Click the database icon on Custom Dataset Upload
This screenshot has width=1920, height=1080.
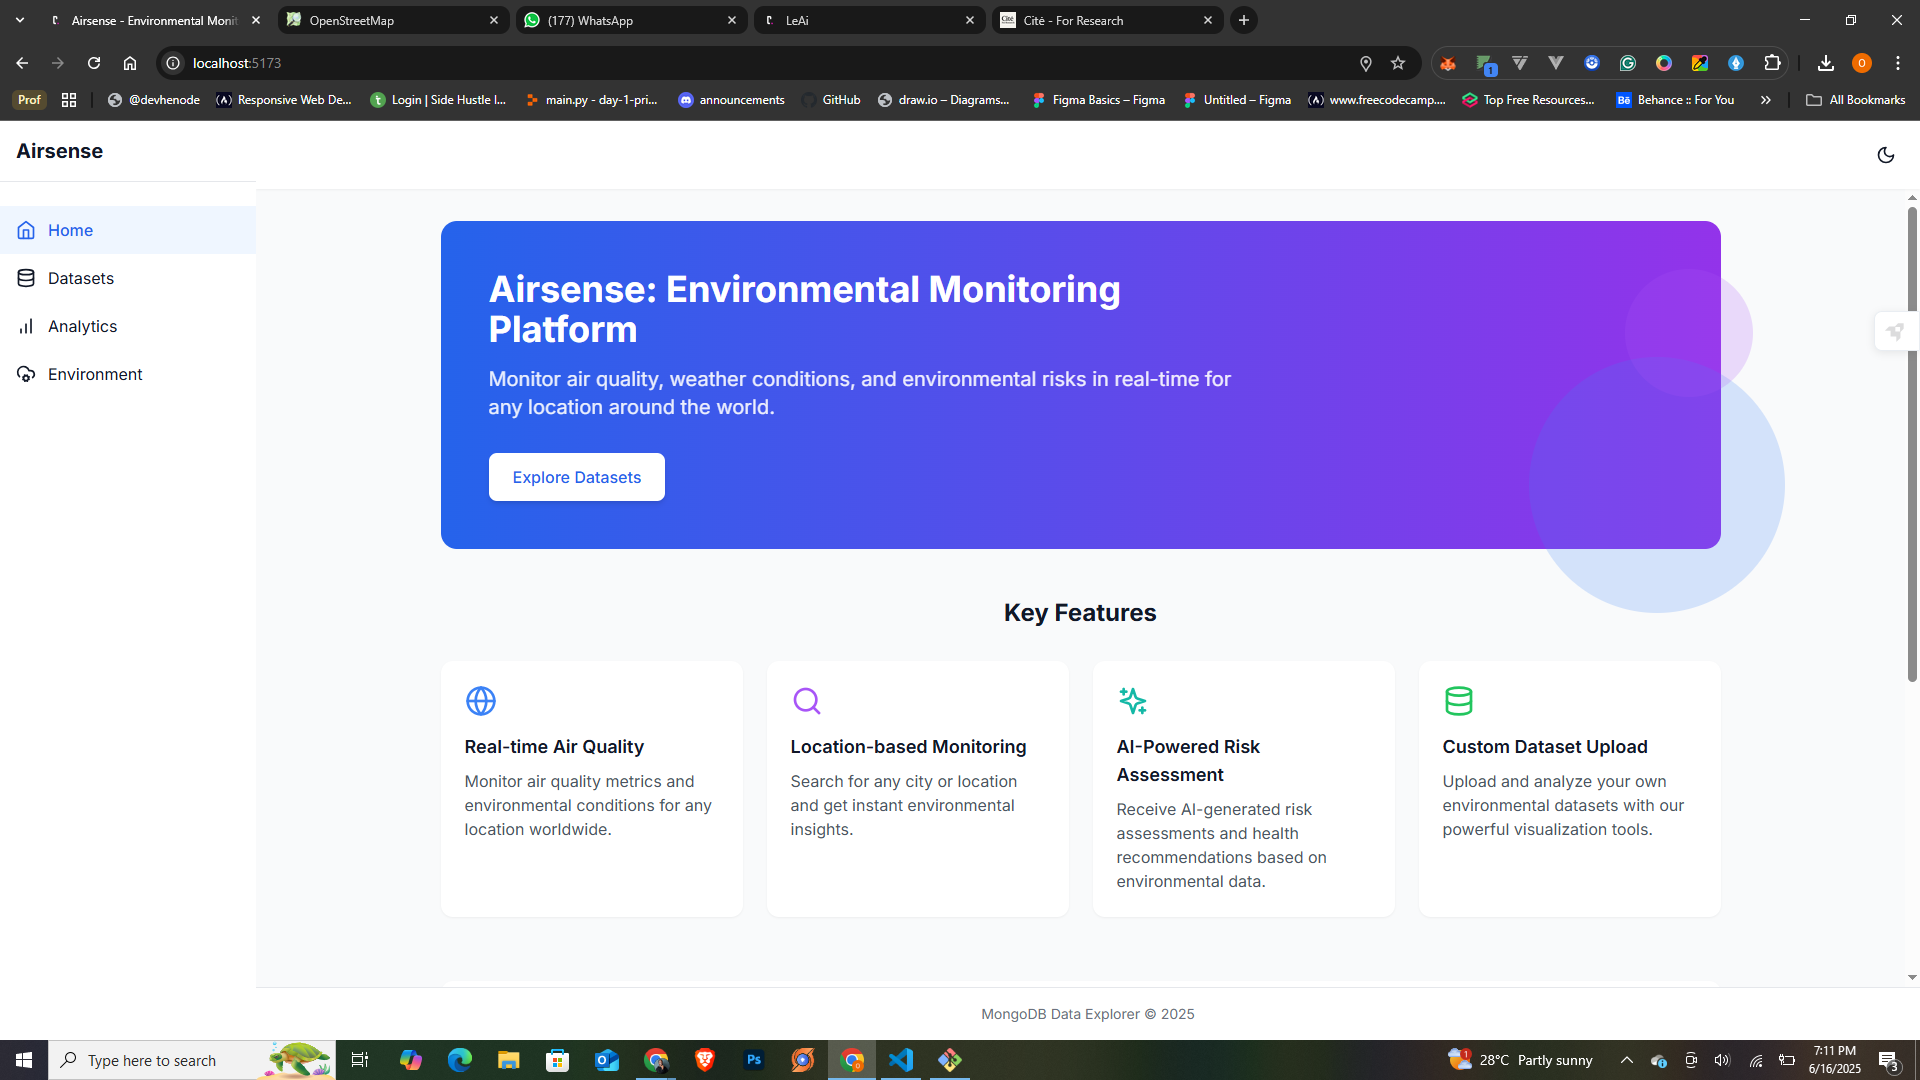point(1458,701)
